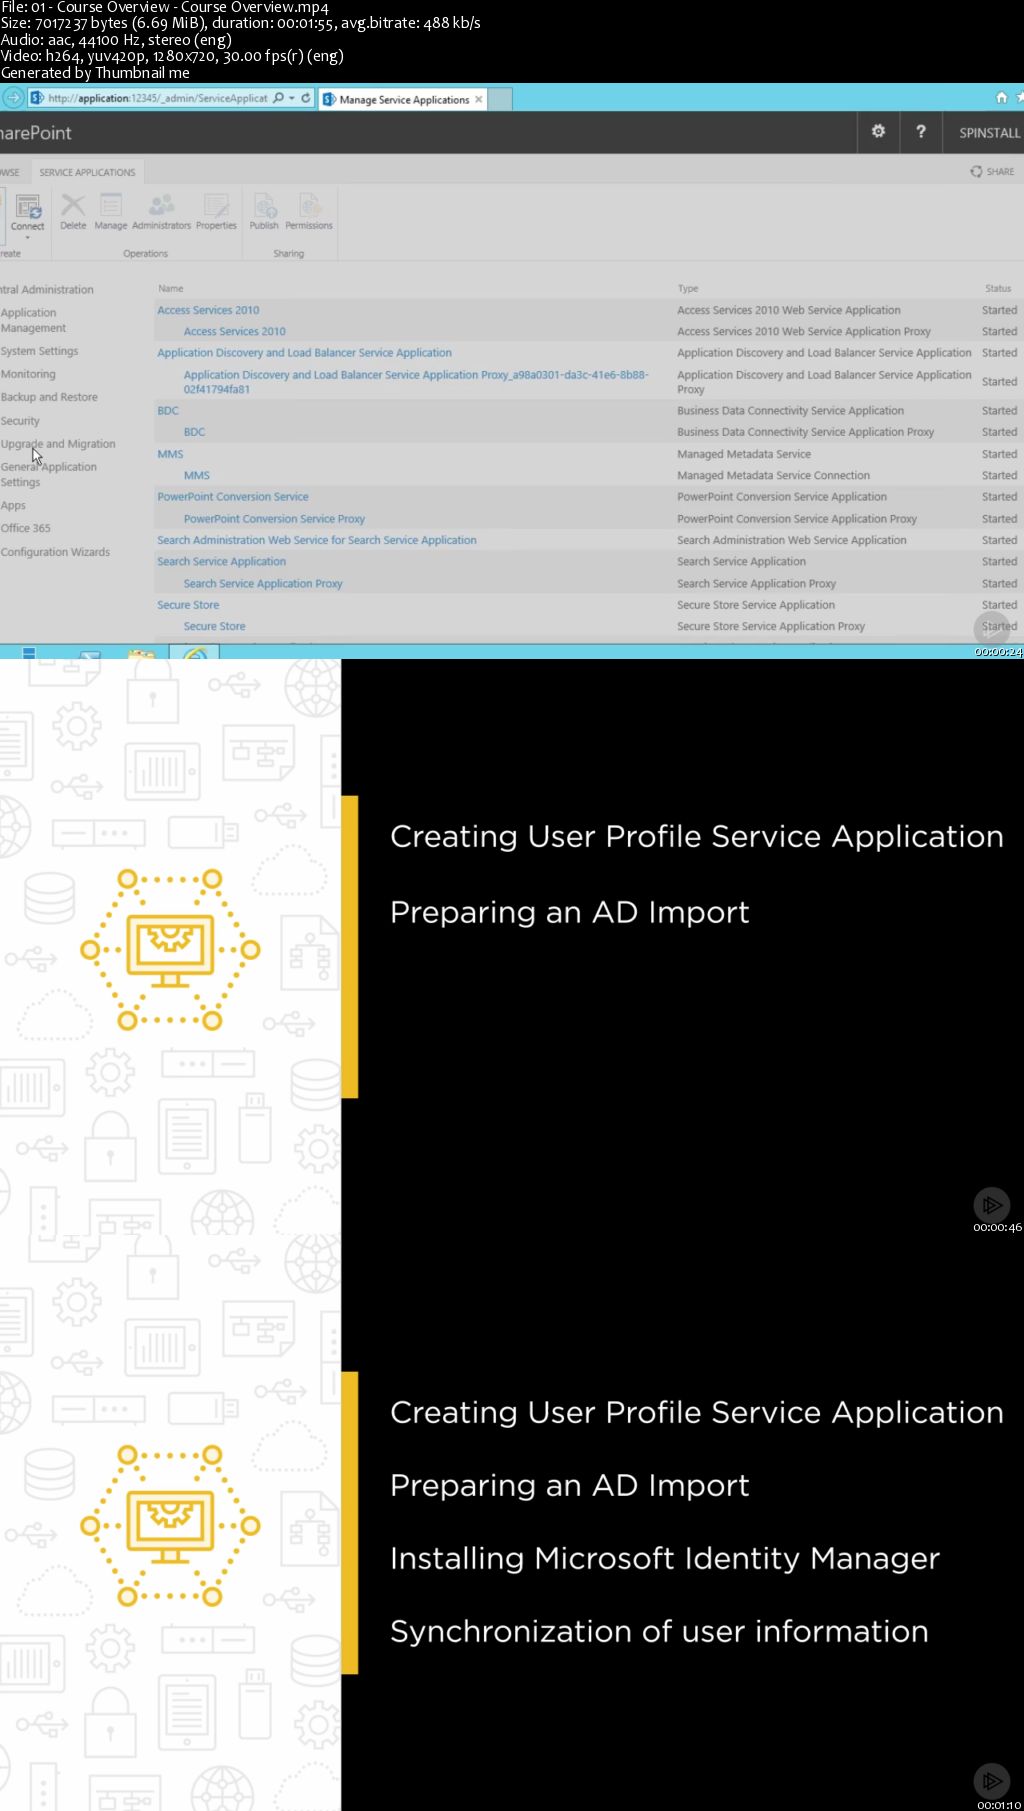This screenshot has height=1811, width=1024.
Task: Open Application Management in left navigation
Action: (x=34, y=320)
